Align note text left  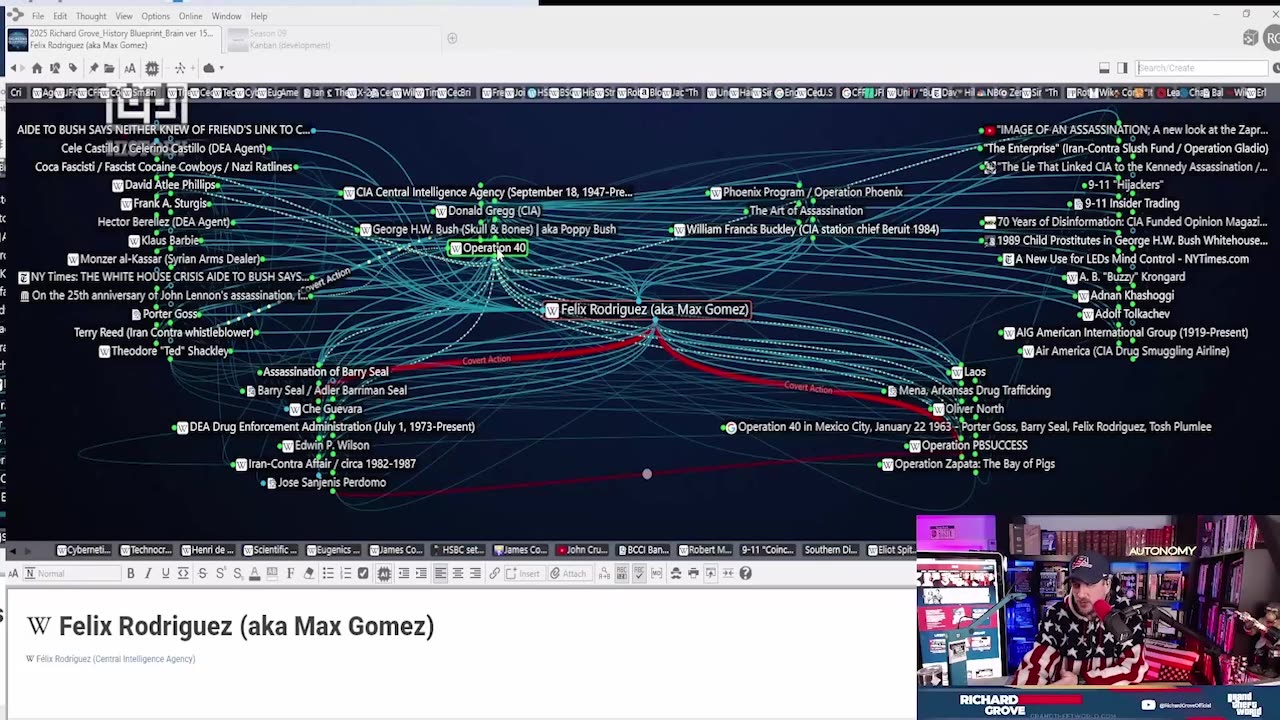click(440, 573)
